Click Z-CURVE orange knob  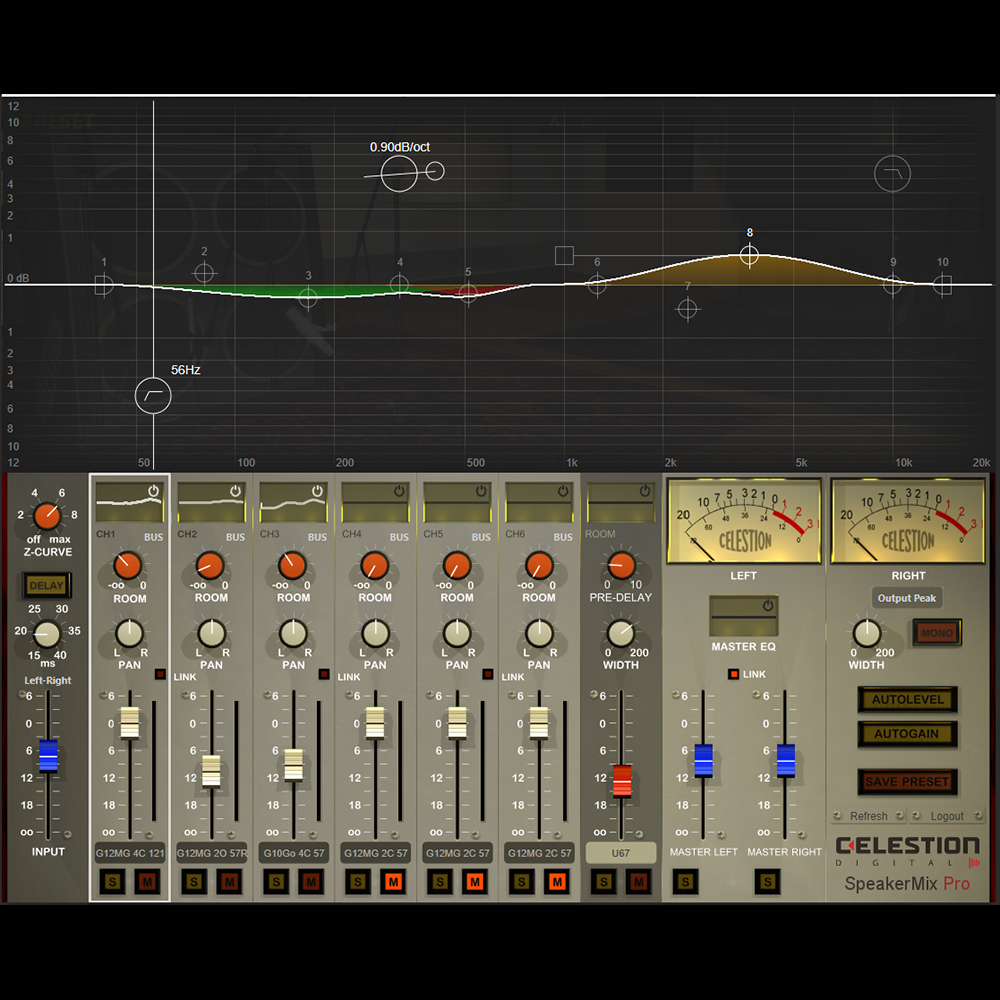coord(46,516)
